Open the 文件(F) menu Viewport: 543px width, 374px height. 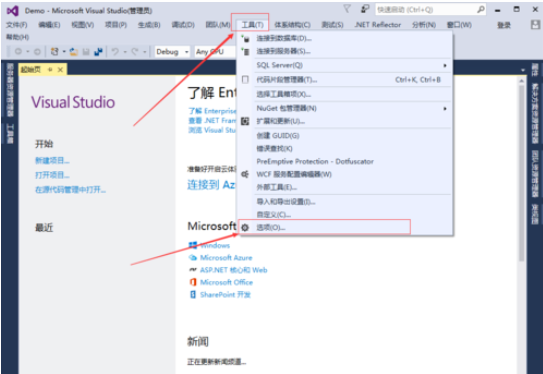click(17, 25)
